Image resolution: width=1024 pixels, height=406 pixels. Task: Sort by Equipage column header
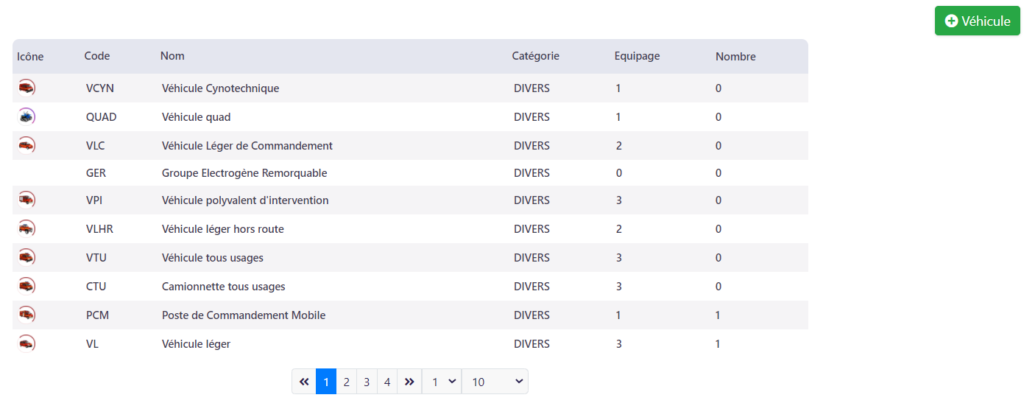pyautogui.click(x=637, y=56)
